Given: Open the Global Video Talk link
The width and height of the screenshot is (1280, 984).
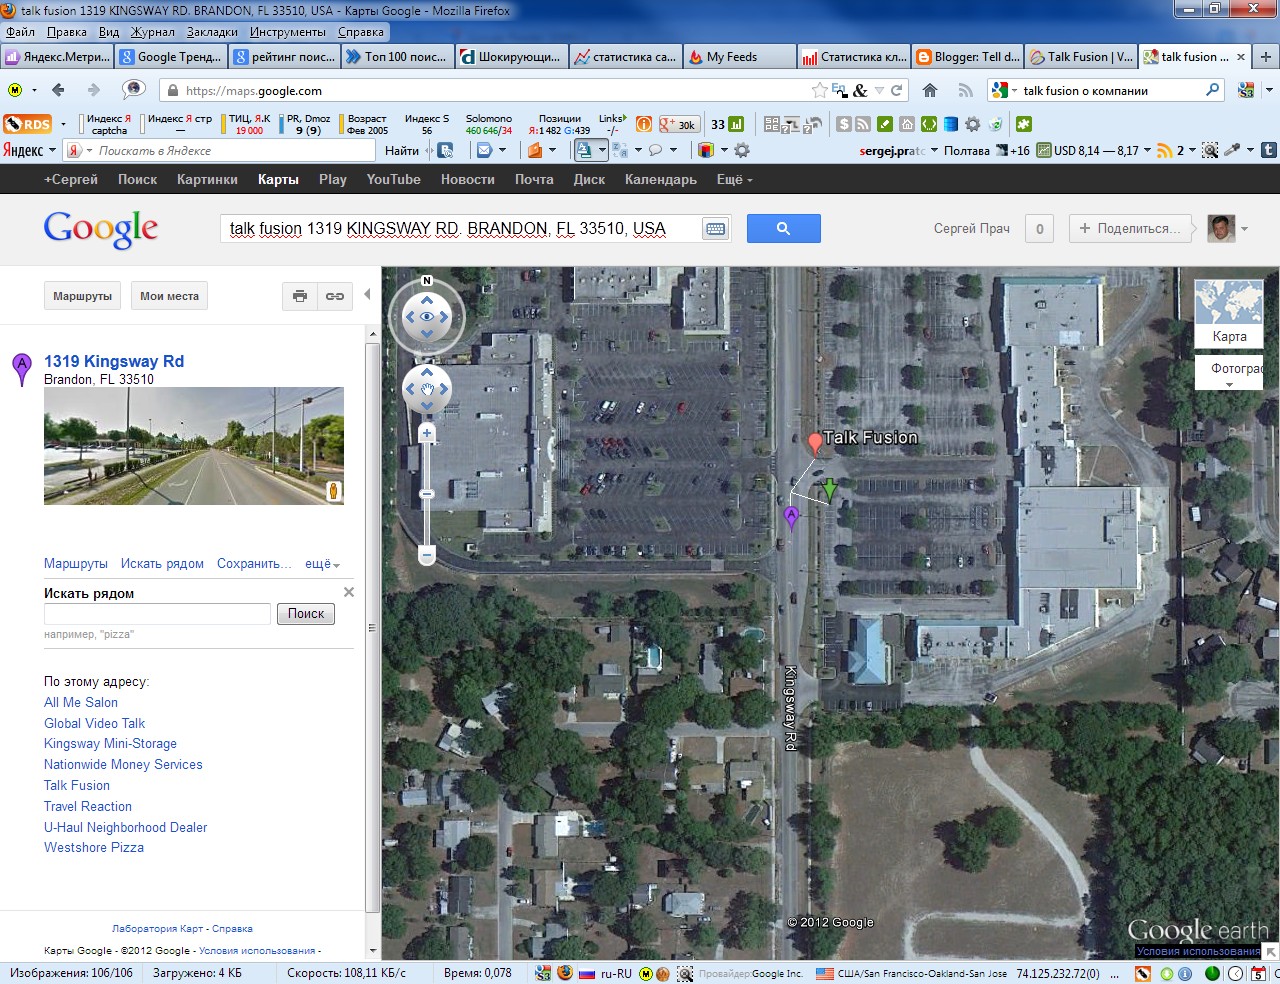Looking at the screenshot, I should click(94, 723).
